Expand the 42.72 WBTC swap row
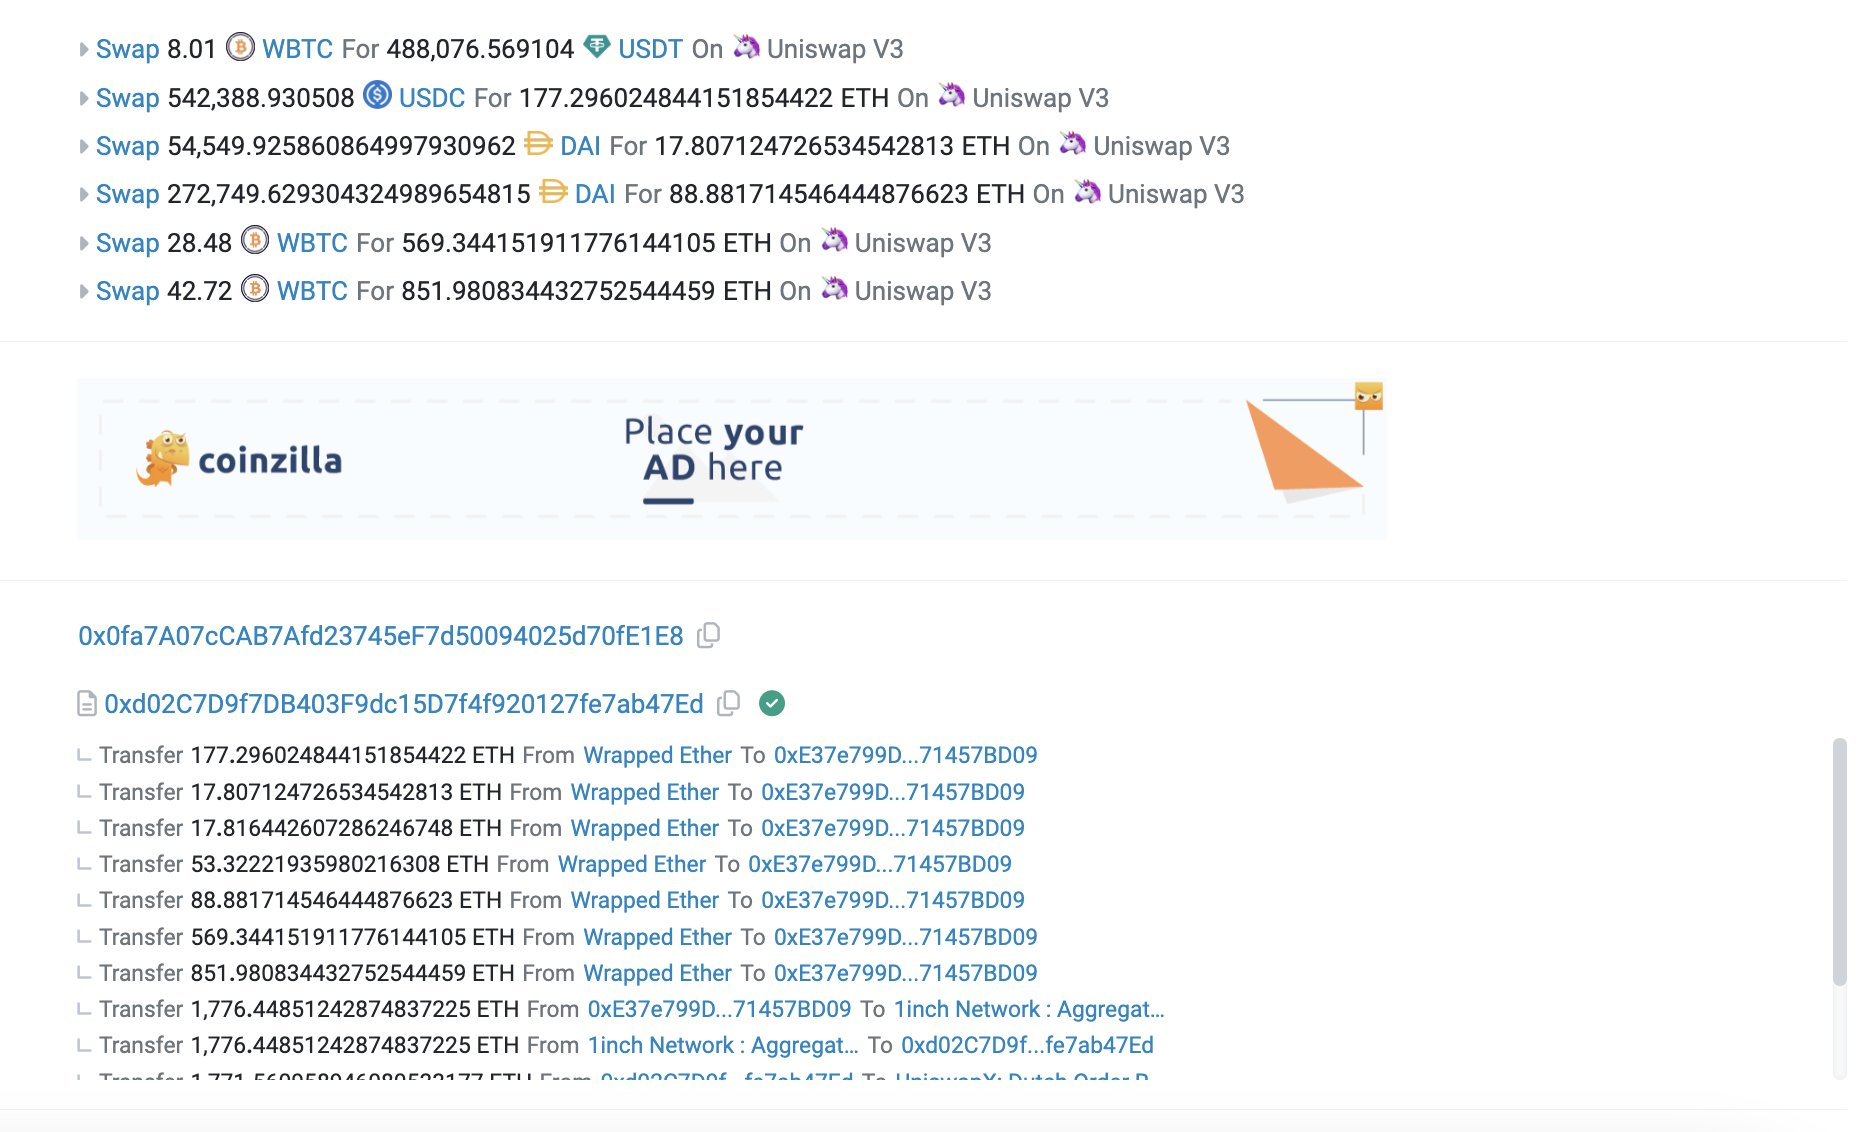1870x1132 pixels. 84,291
